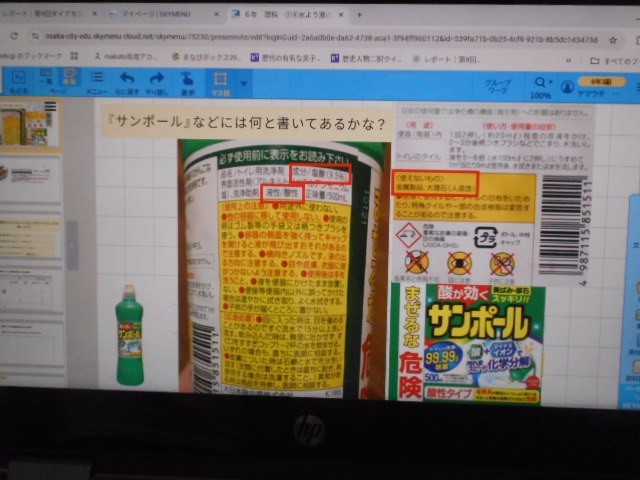Click the もどる back icon in toolbar

click(x=18, y=82)
